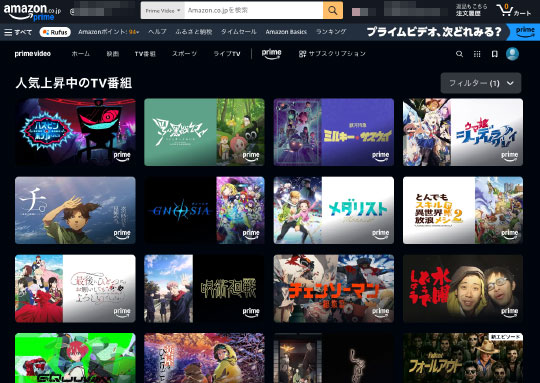The image size is (540, 383).
Task: Open サブスクリプション subscriptions link
Action: [332, 54]
